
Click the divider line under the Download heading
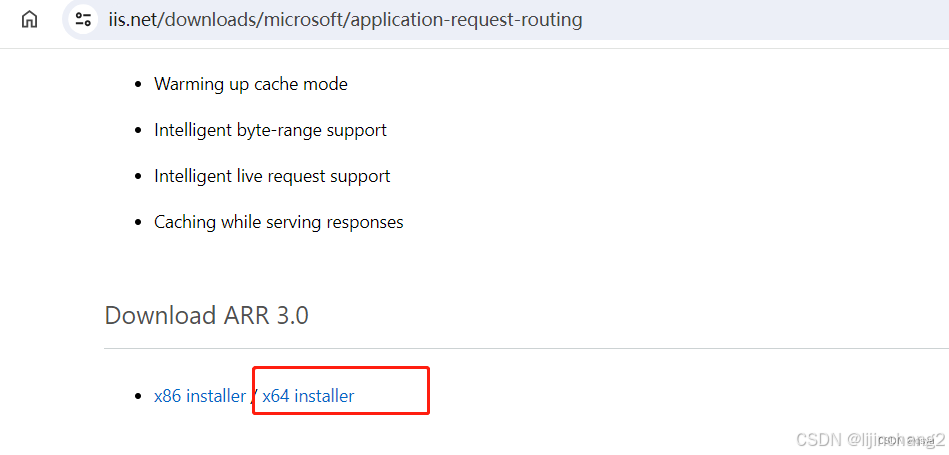500,348
